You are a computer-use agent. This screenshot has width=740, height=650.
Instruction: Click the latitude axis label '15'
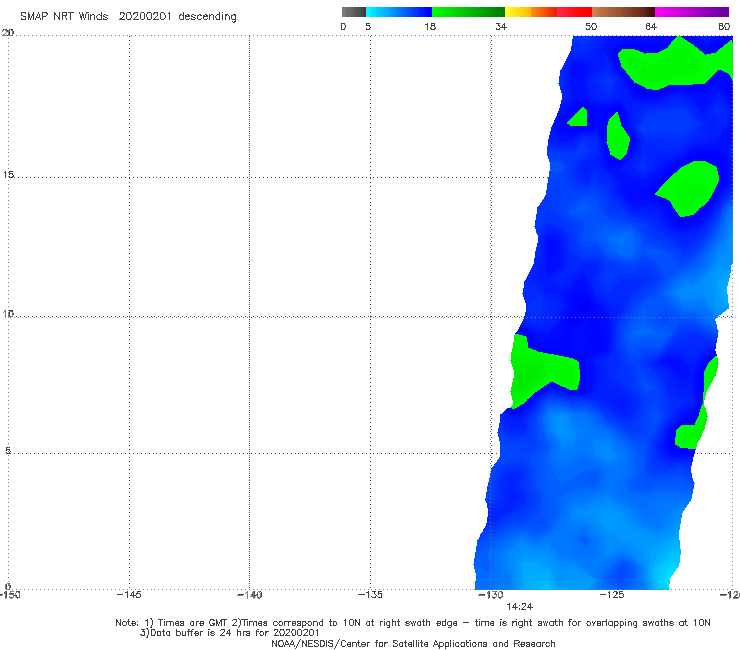pos(8,175)
